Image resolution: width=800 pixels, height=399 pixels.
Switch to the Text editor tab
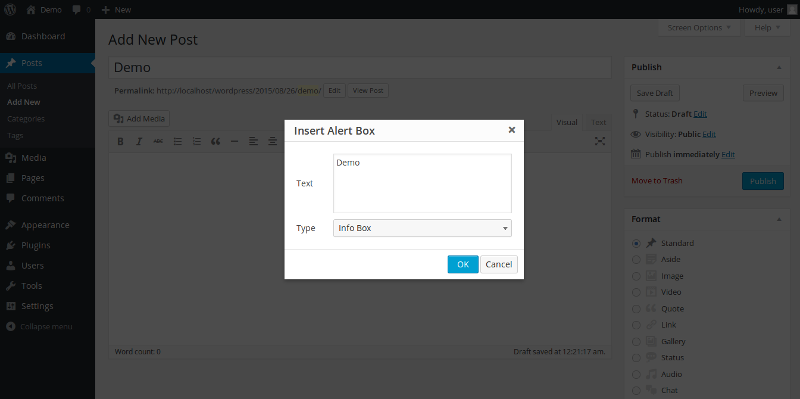click(x=598, y=122)
